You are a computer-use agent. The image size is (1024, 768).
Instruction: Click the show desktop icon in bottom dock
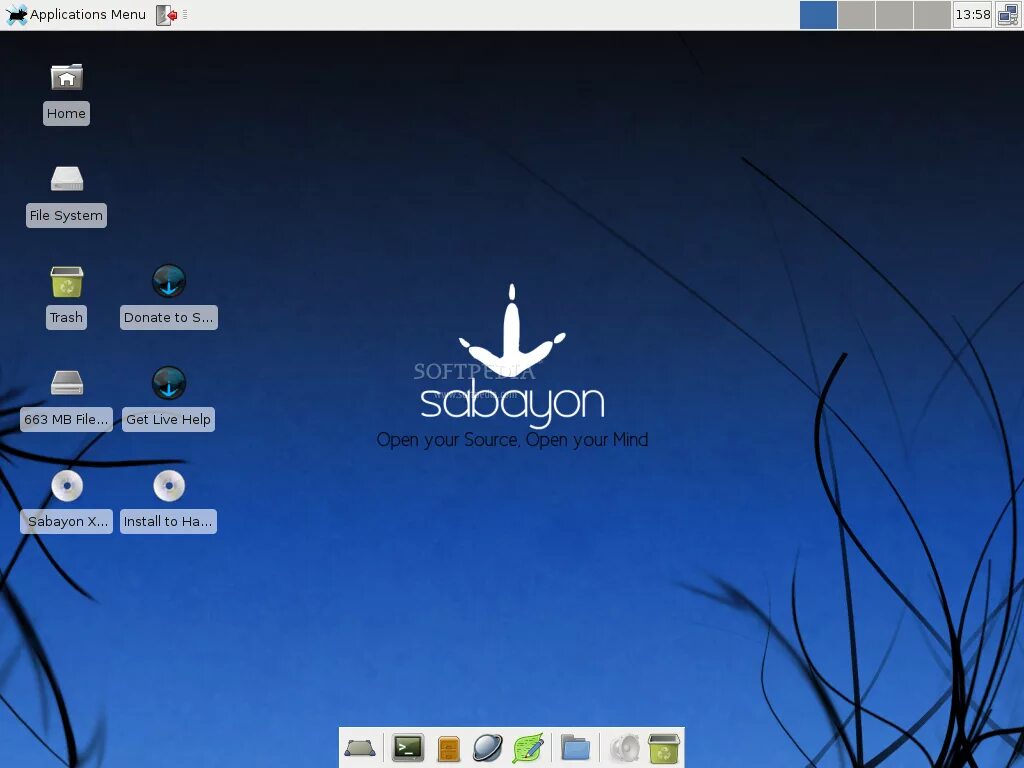point(360,748)
